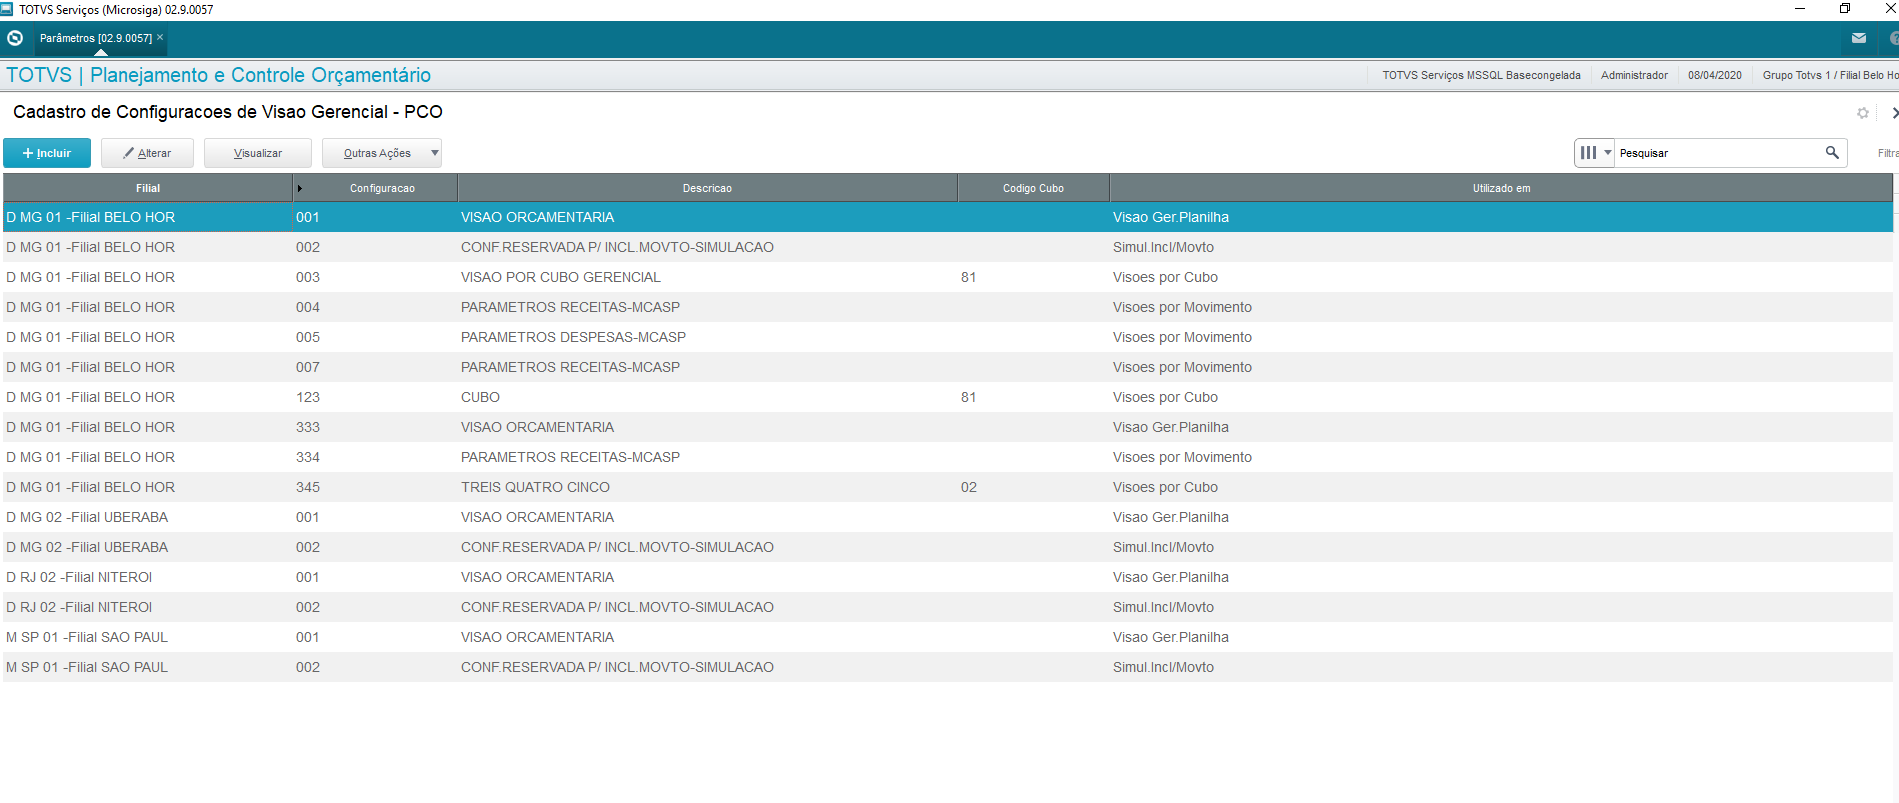Select configuracao 007 row

tap(948, 367)
